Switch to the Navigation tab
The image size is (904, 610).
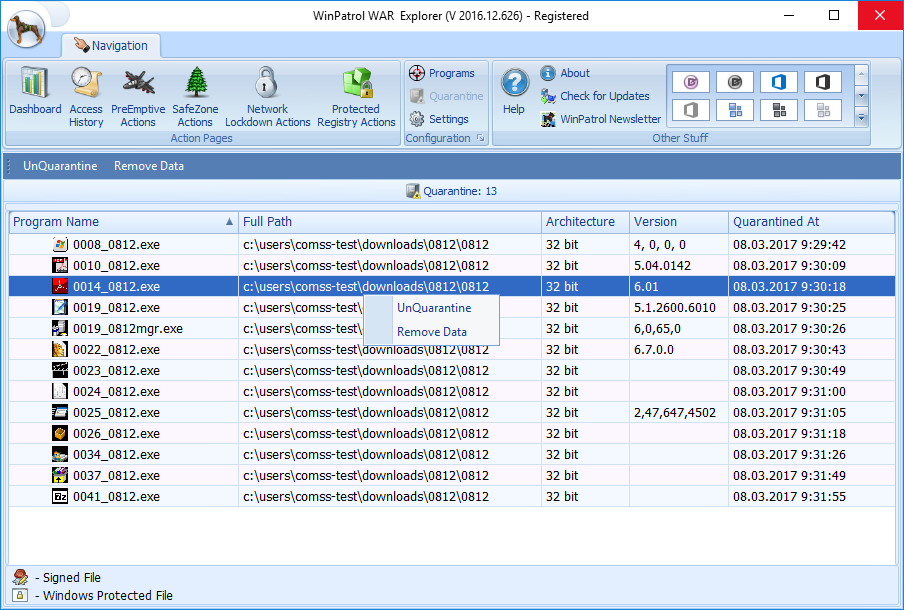coord(111,46)
